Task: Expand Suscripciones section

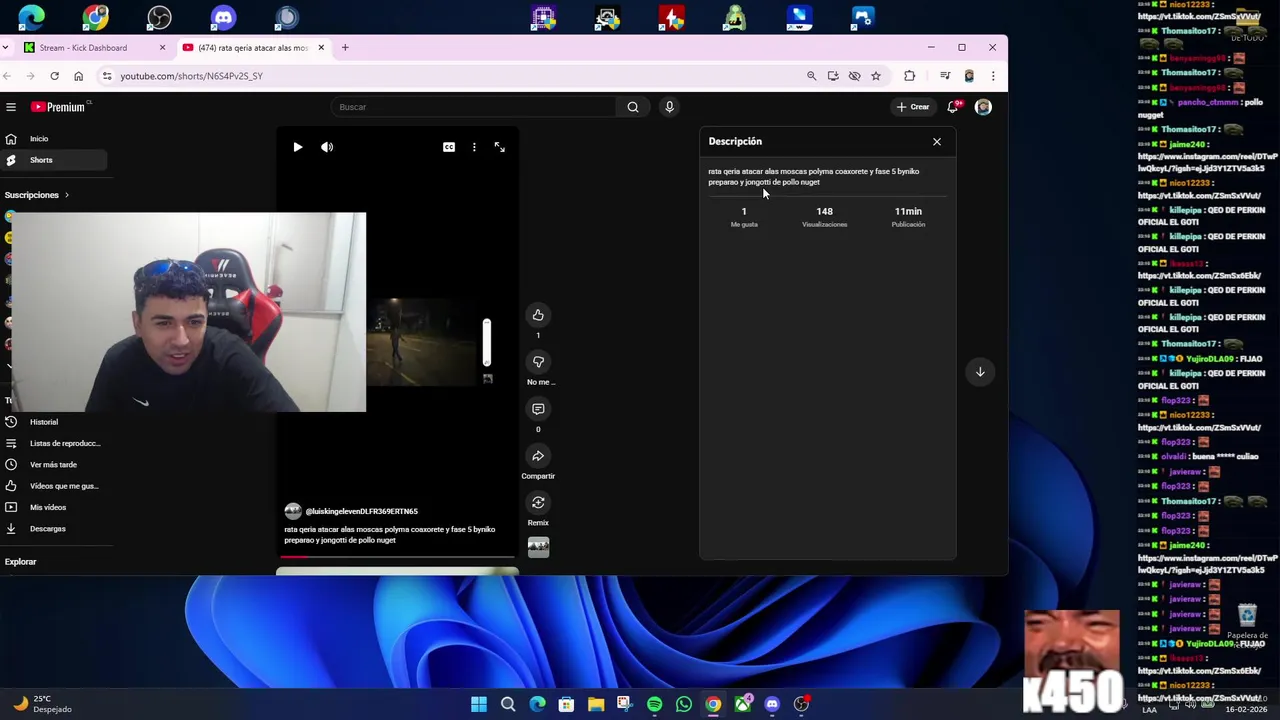Action: [x=37, y=195]
